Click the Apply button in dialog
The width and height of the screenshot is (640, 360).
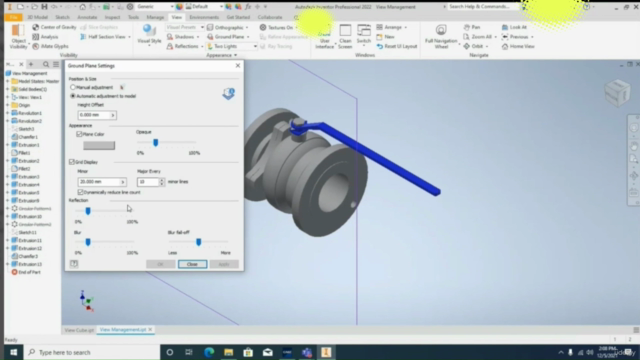[x=224, y=264]
